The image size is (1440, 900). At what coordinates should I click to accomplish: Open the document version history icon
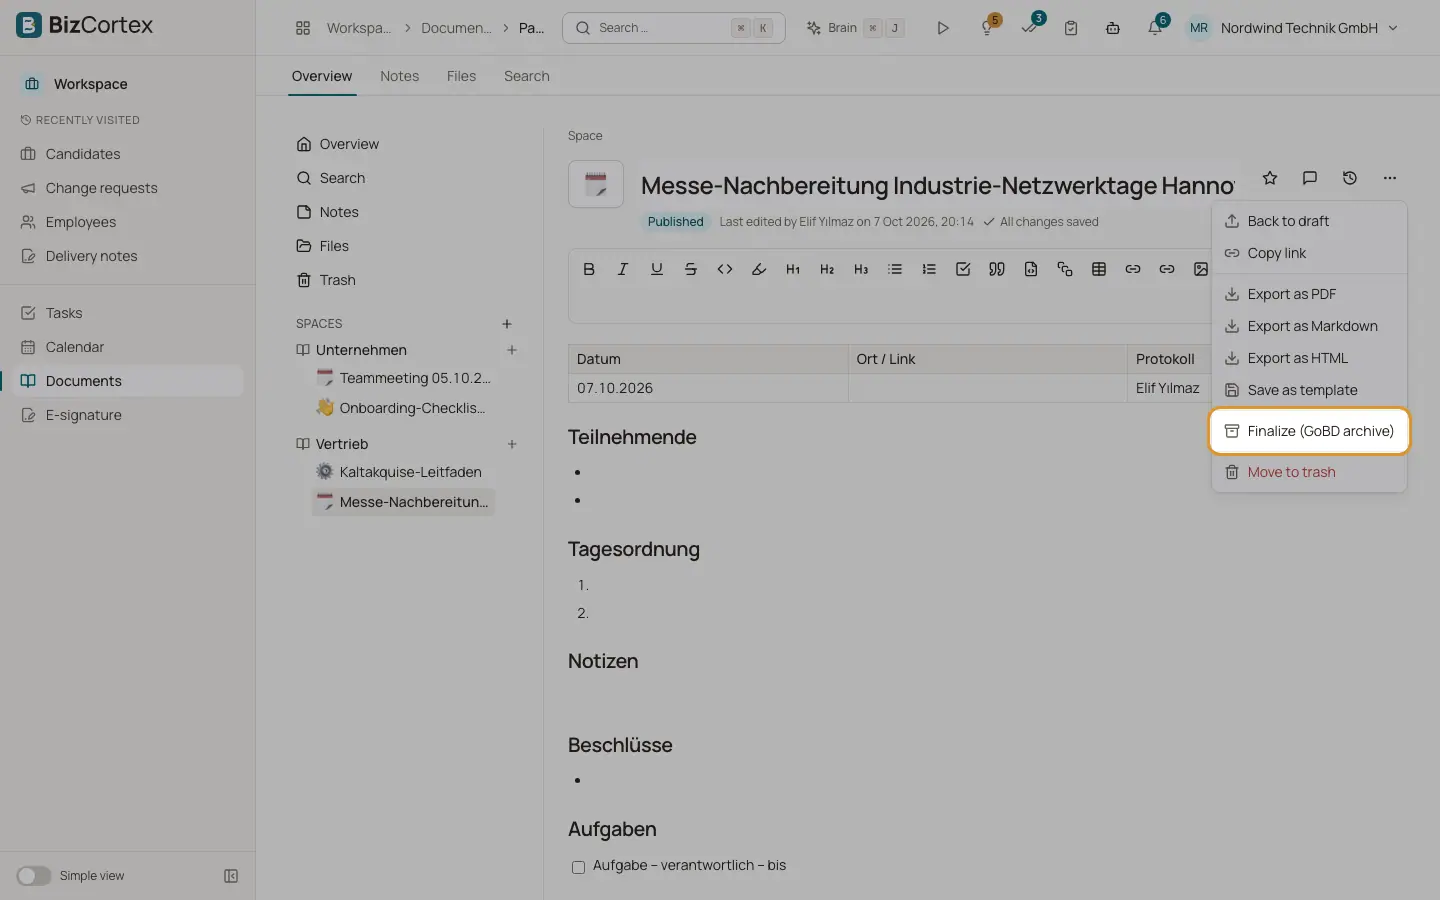[1350, 178]
